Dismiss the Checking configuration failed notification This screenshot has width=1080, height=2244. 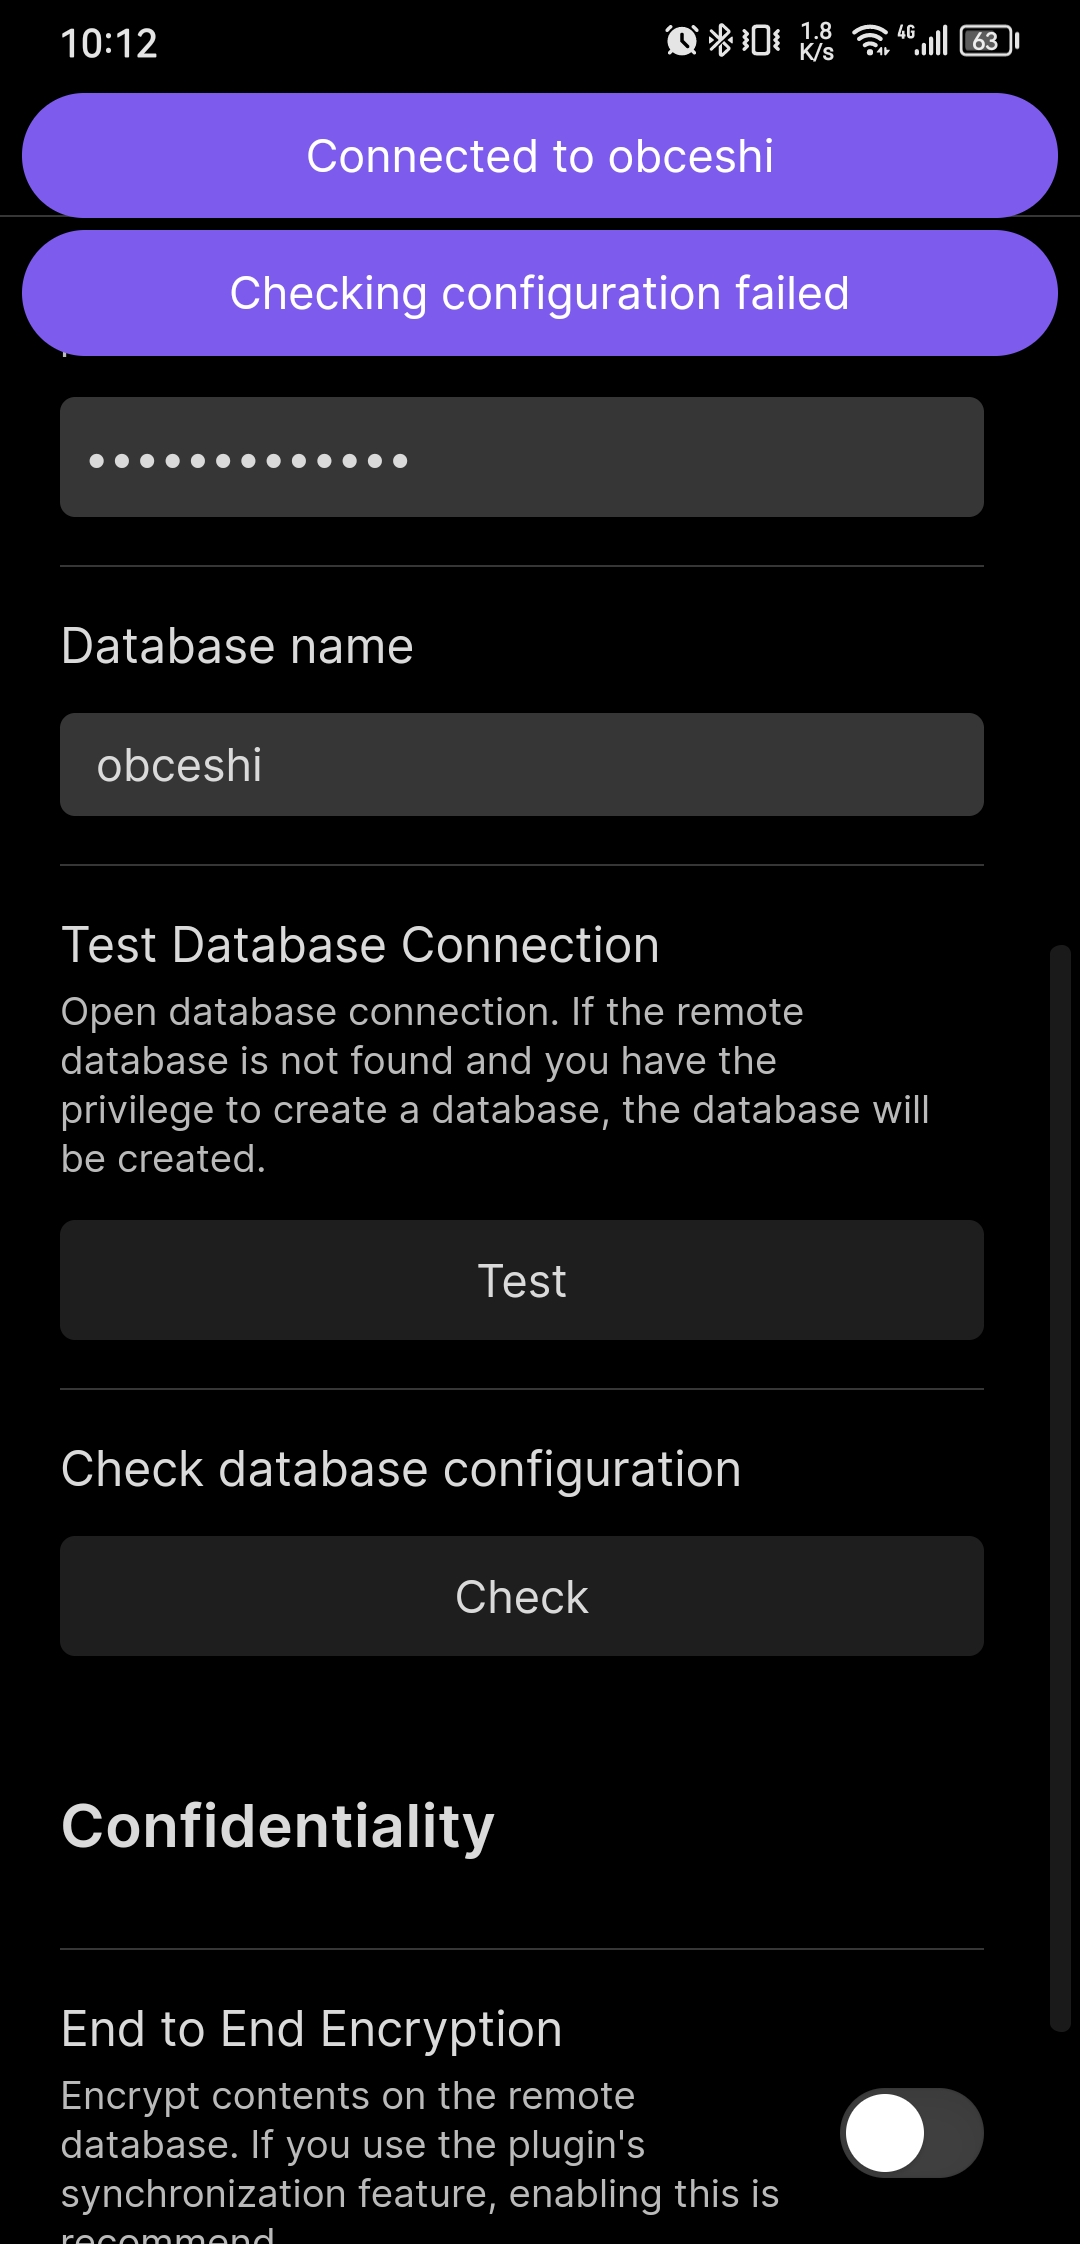click(540, 292)
